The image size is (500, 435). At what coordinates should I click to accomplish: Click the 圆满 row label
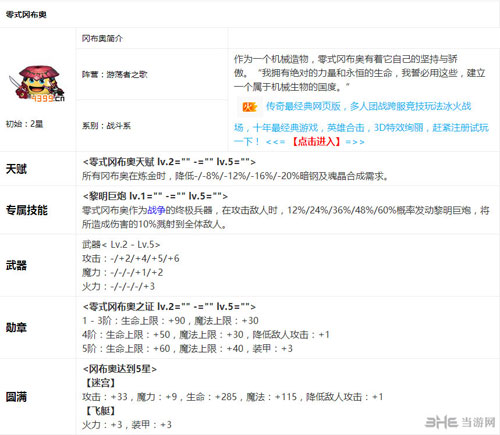[x=16, y=397]
